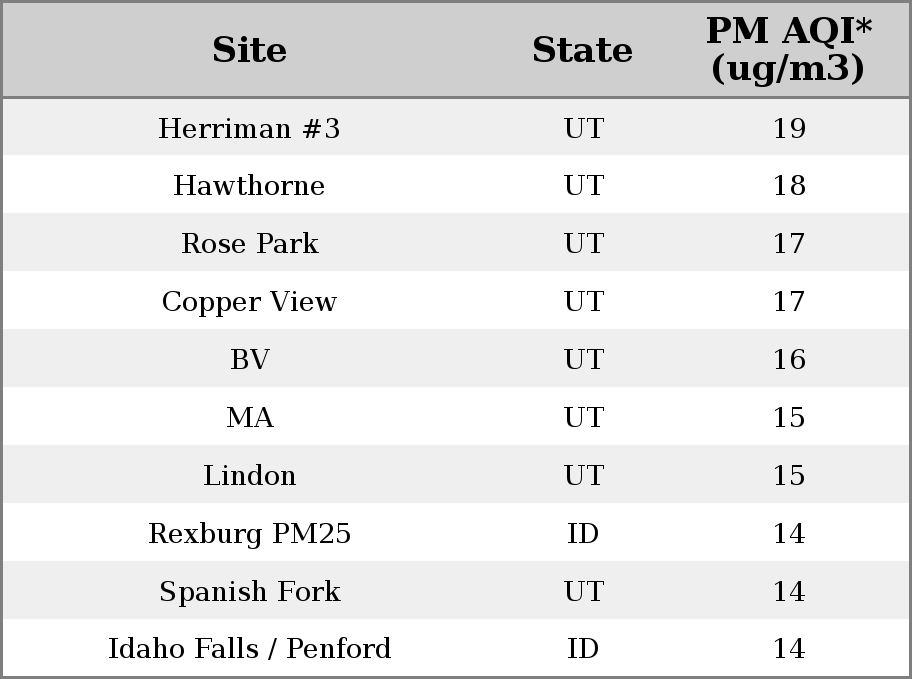Select the Herriman #3 site cell

[x=249, y=127]
